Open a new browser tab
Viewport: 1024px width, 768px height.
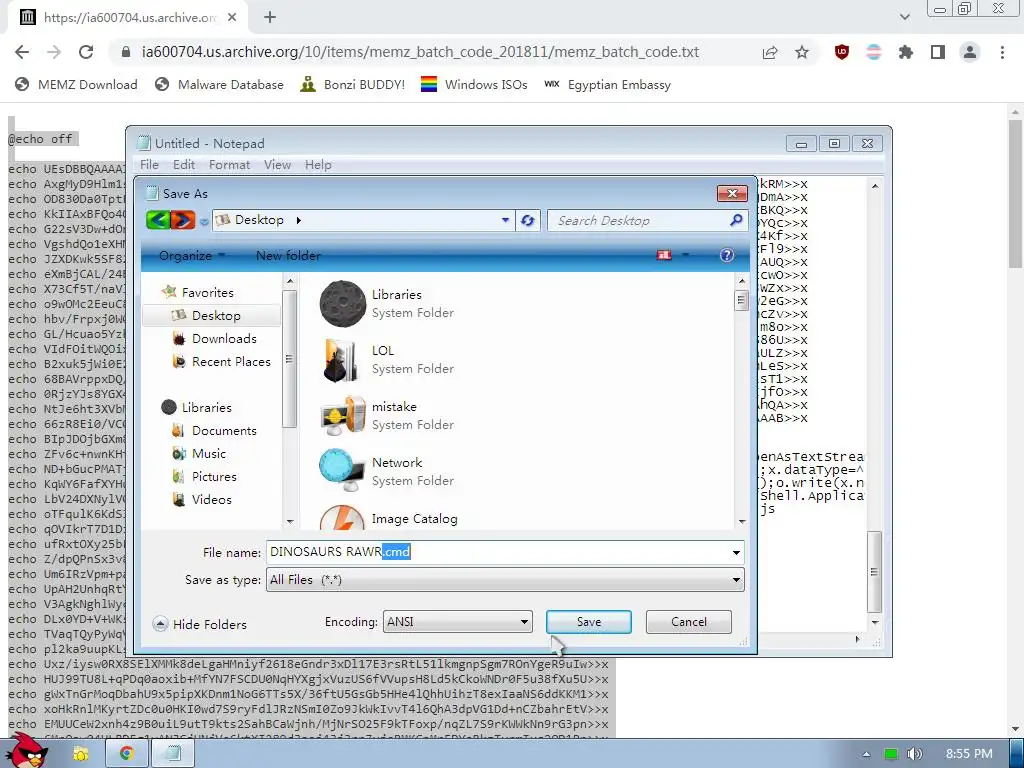click(x=270, y=18)
